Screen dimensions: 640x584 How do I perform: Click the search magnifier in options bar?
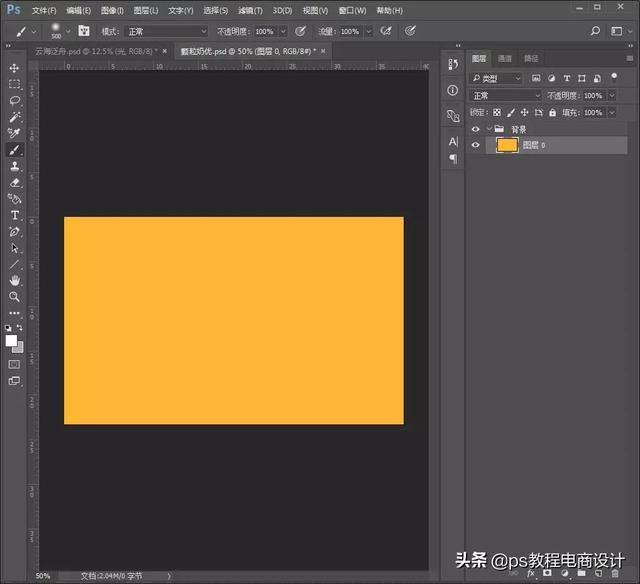tap(595, 31)
